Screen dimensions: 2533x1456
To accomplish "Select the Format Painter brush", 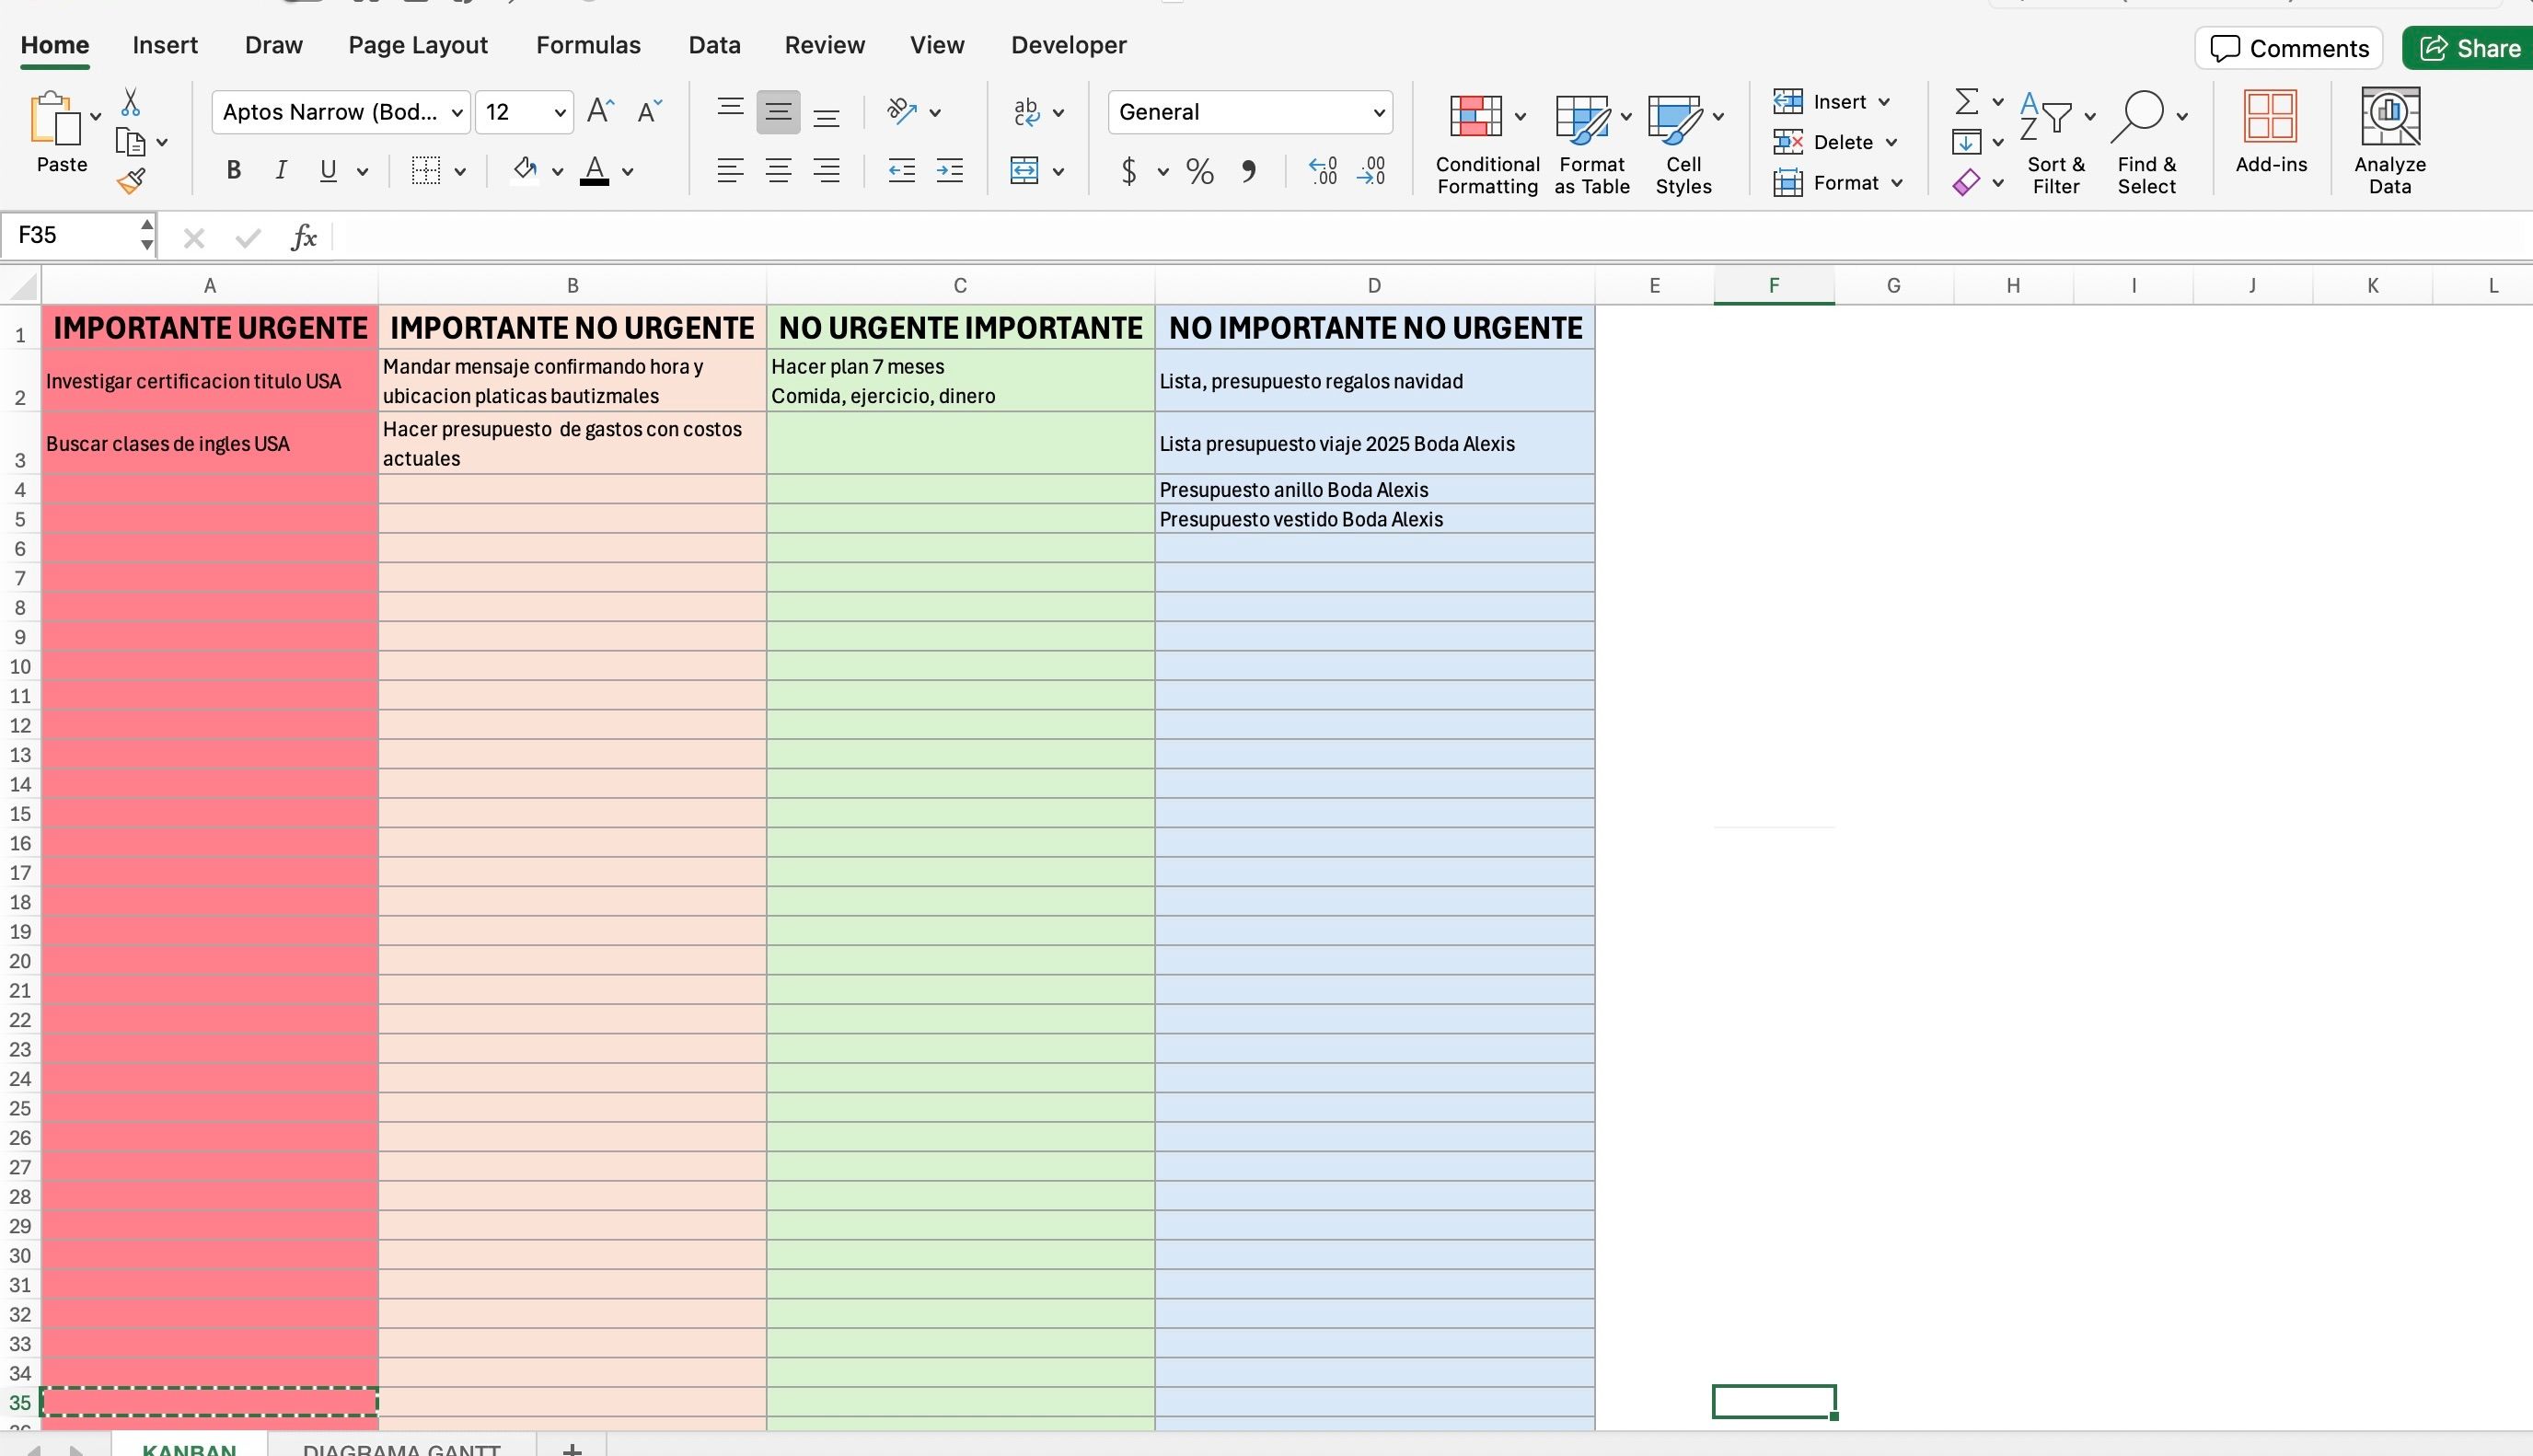I will point(131,181).
